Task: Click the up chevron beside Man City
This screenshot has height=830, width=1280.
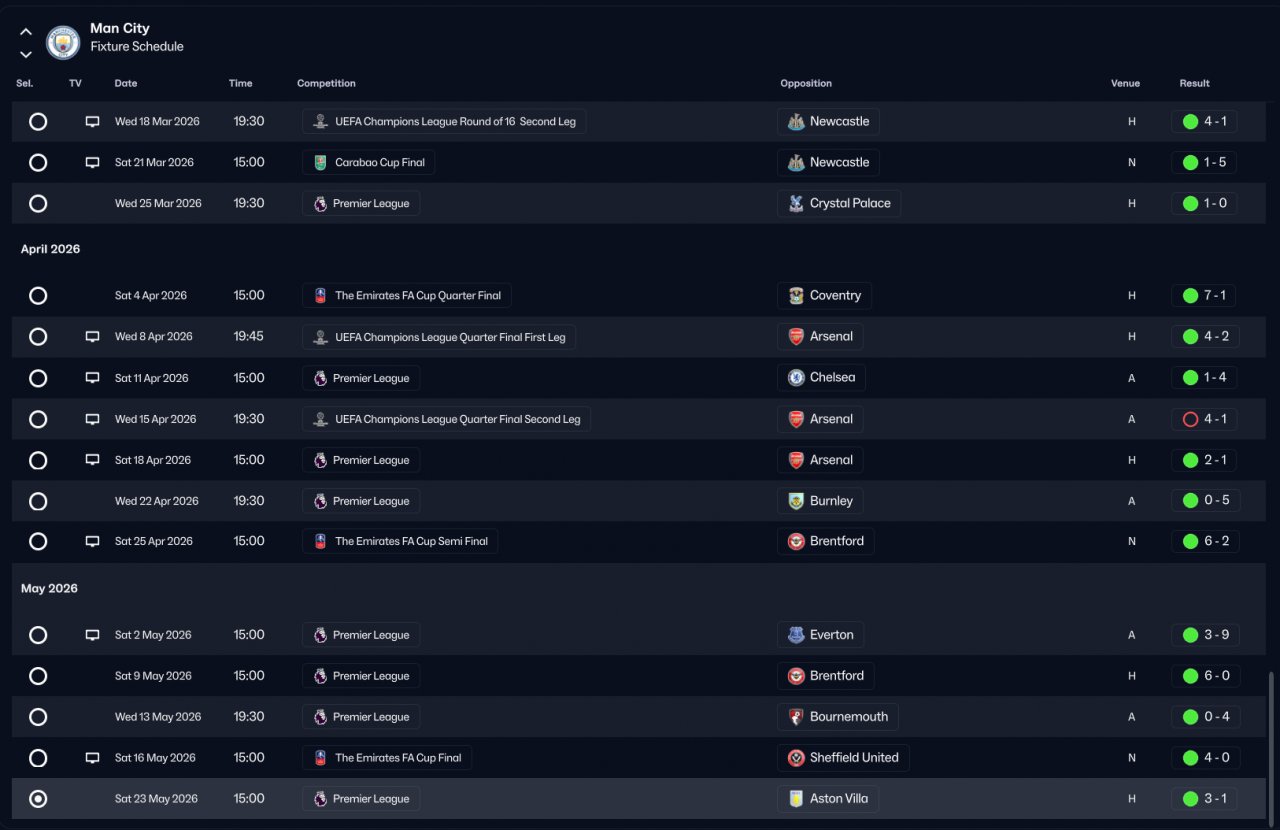Action: [26, 32]
